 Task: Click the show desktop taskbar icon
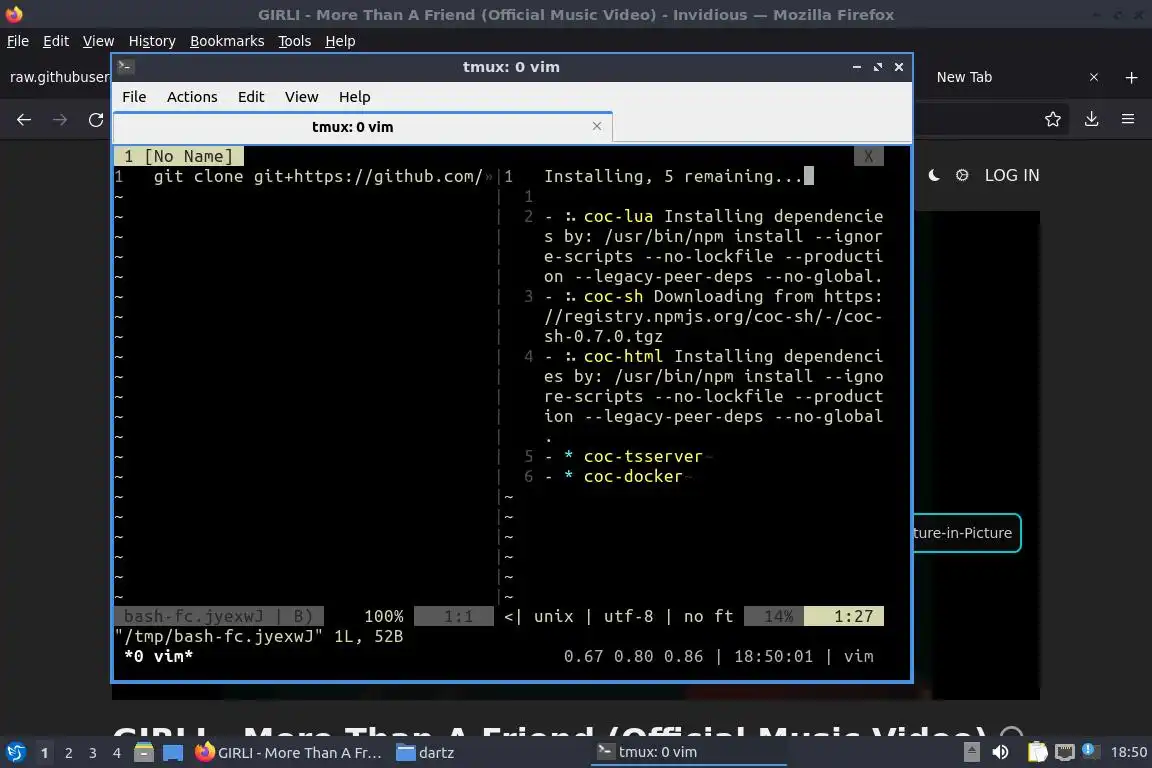(x=173, y=753)
